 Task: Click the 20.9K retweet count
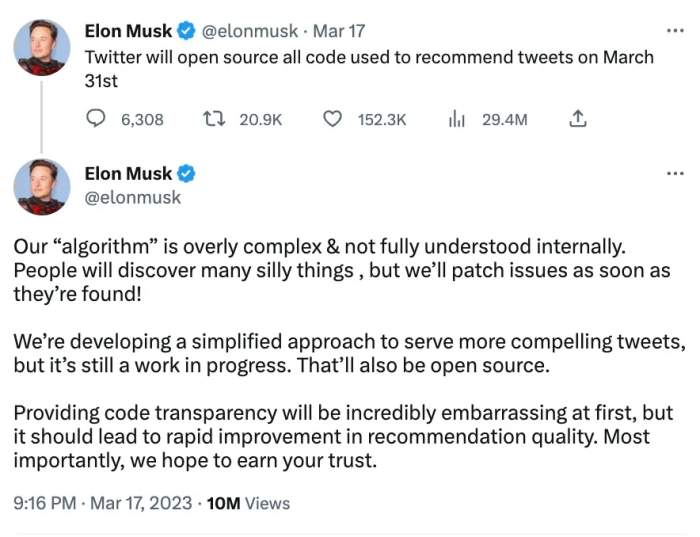pos(261,120)
